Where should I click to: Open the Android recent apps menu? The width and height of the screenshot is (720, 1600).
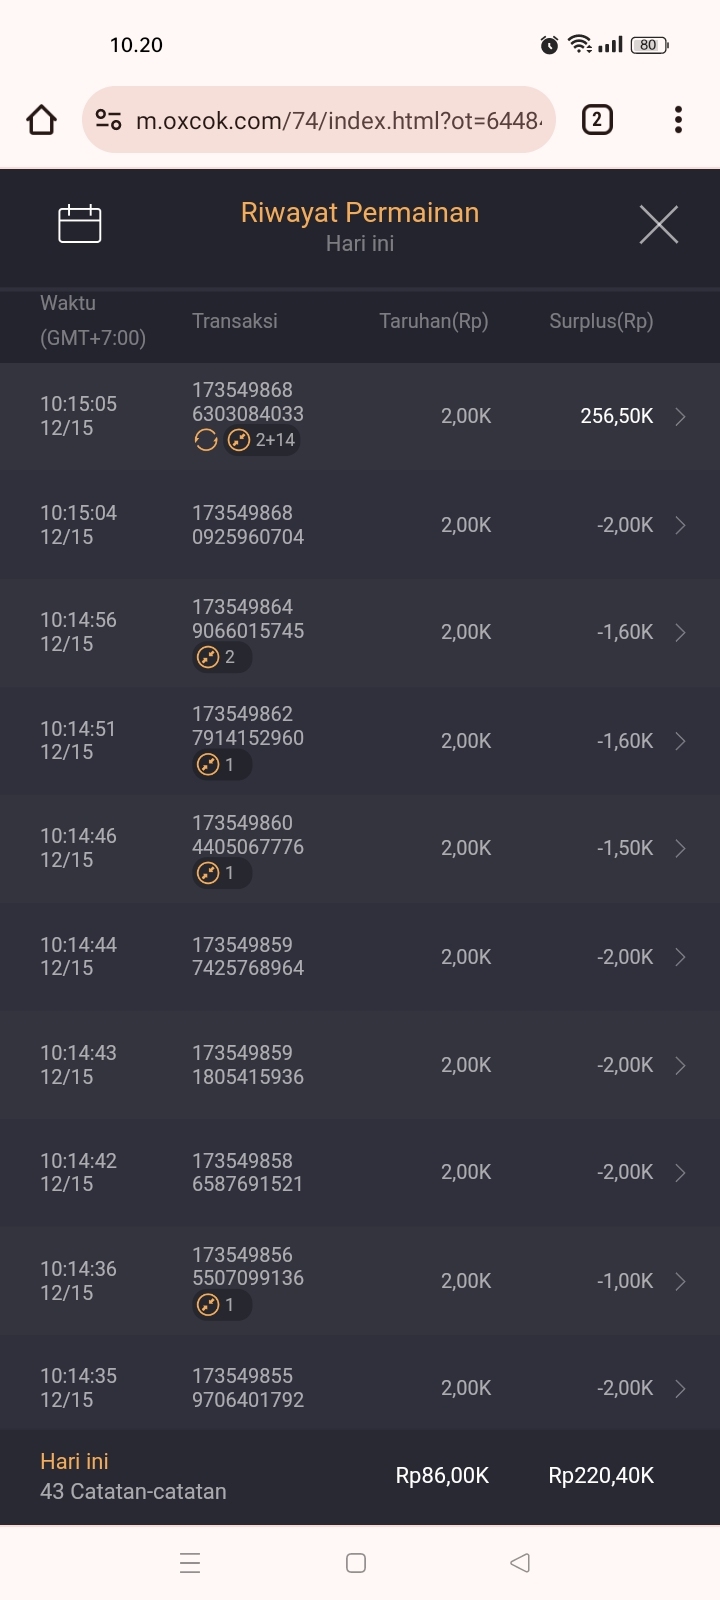coord(190,1563)
